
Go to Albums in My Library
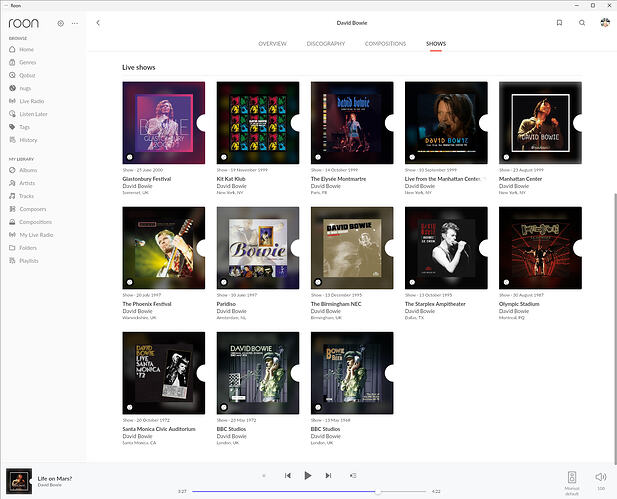pos(28,170)
